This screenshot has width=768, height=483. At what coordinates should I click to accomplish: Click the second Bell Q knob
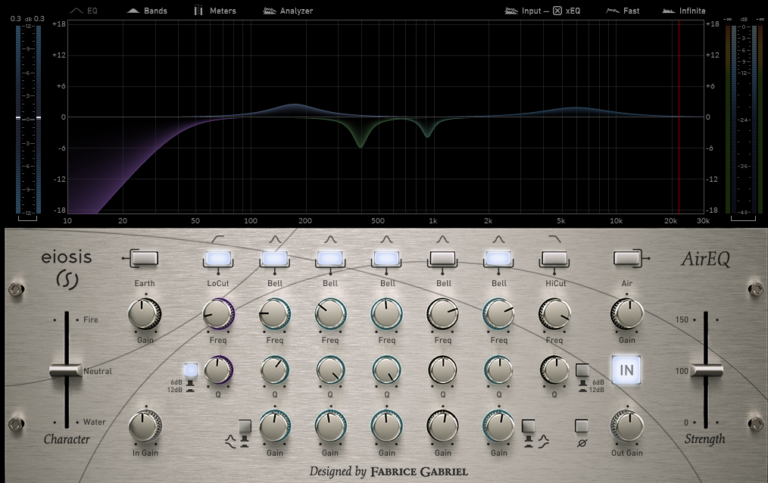(330, 370)
